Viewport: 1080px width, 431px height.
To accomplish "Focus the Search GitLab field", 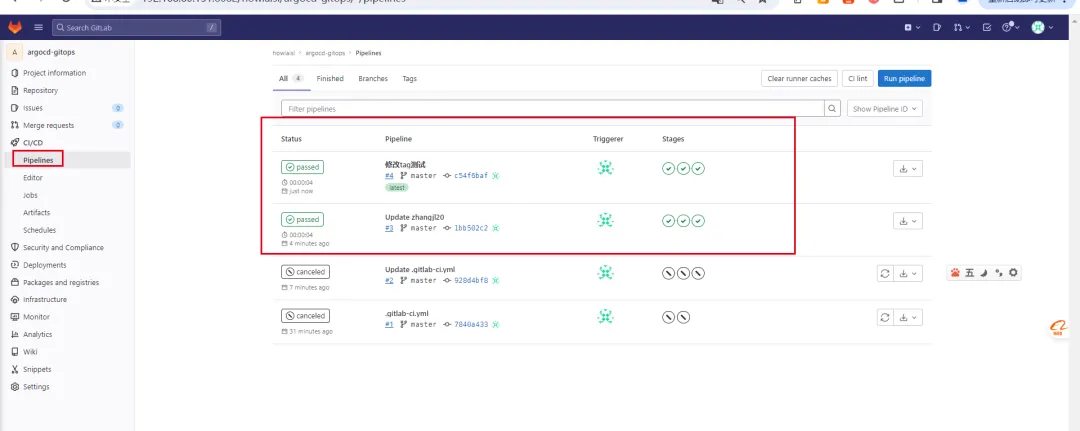I will click(x=136, y=28).
